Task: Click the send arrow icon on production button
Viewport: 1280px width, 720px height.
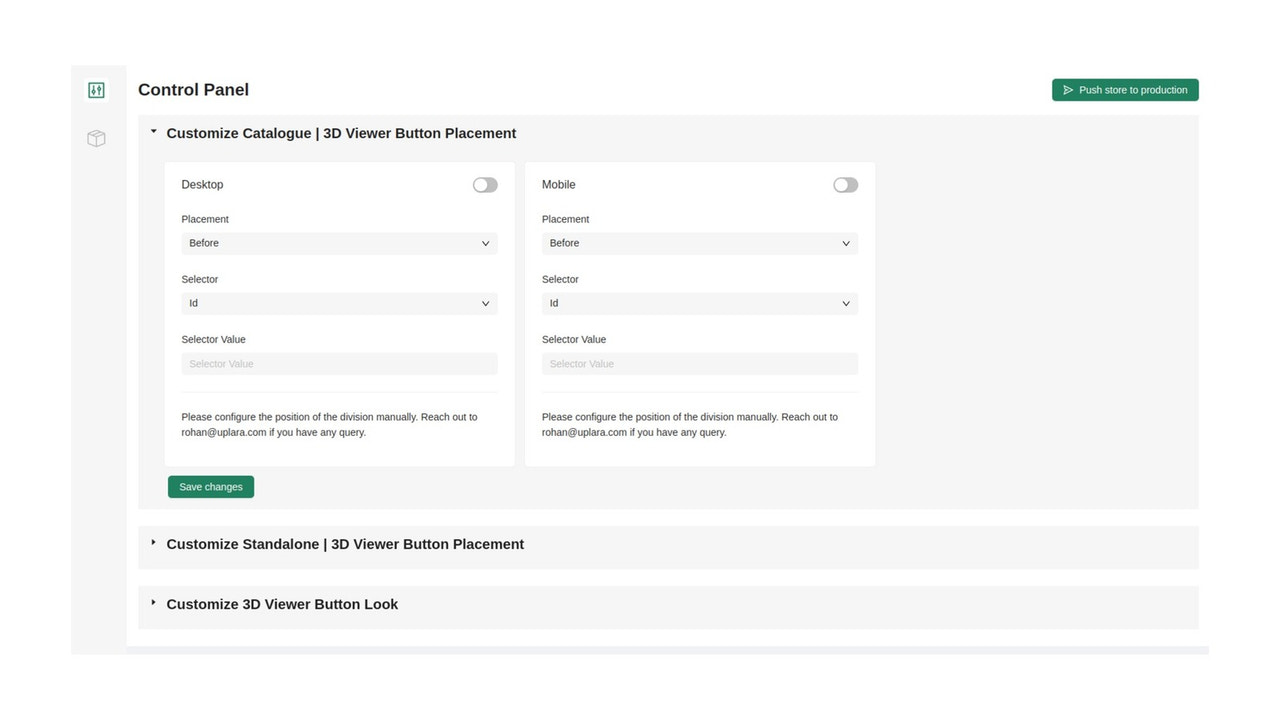Action: point(1068,89)
